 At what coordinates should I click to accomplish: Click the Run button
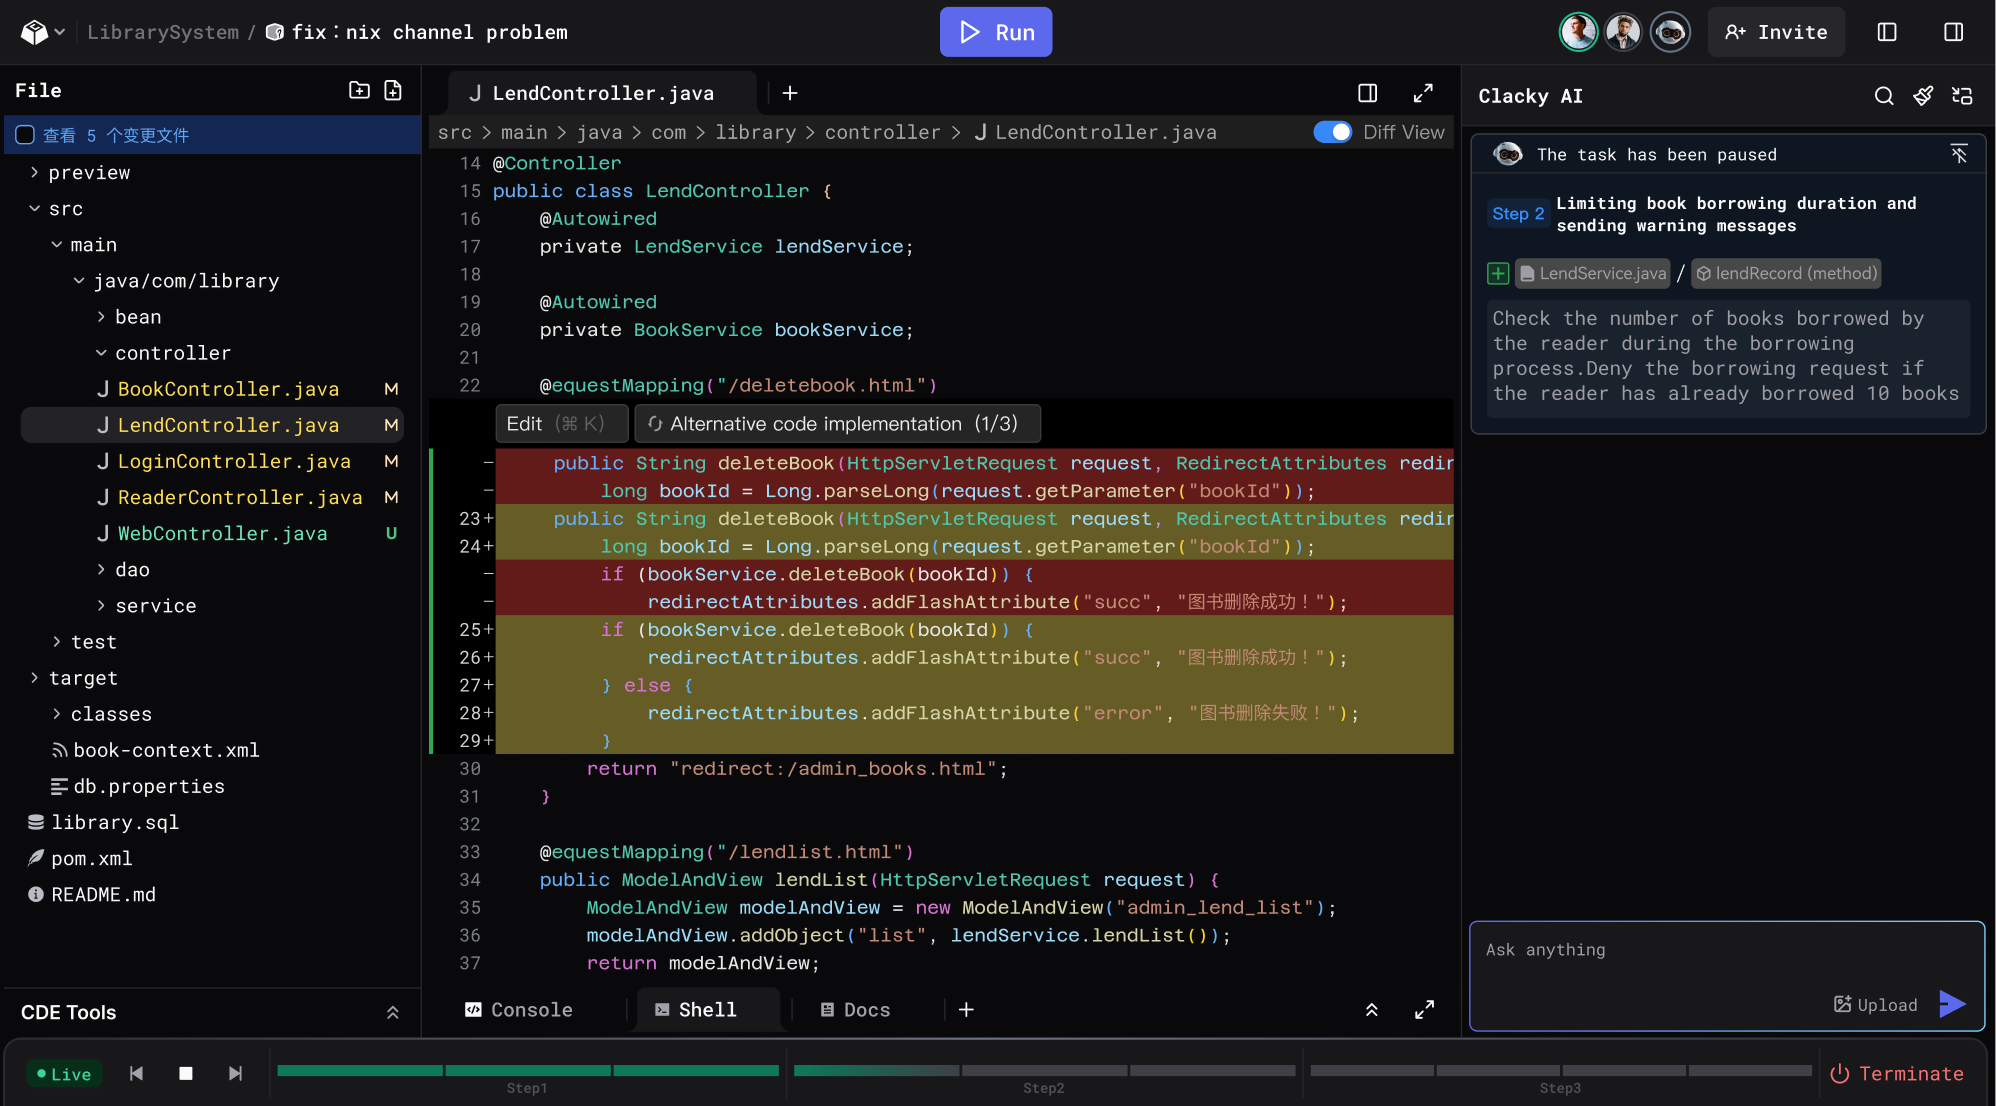pyautogui.click(x=996, y=31)
